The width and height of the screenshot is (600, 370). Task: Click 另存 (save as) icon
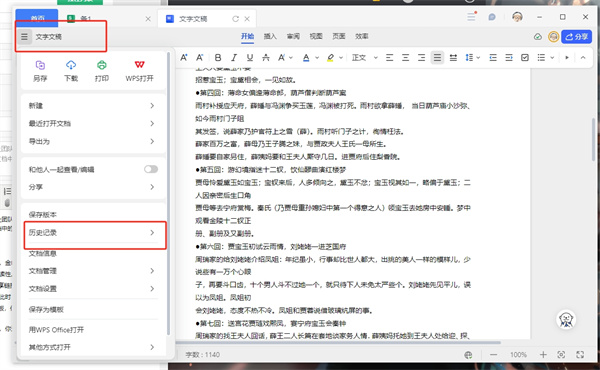[x=40, y=71]
